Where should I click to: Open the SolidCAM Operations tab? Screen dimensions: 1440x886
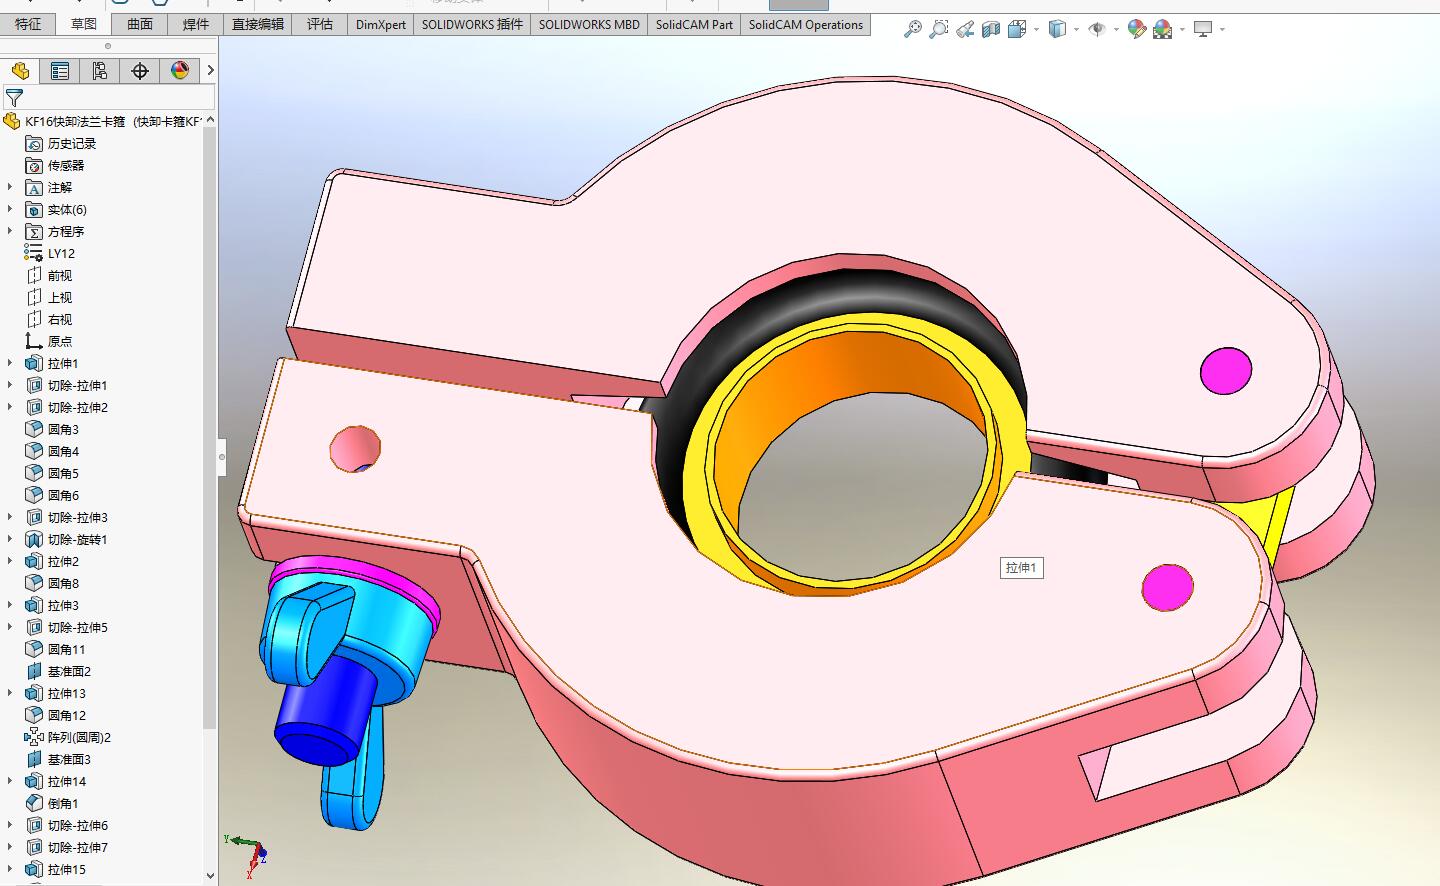coord(806,24)
